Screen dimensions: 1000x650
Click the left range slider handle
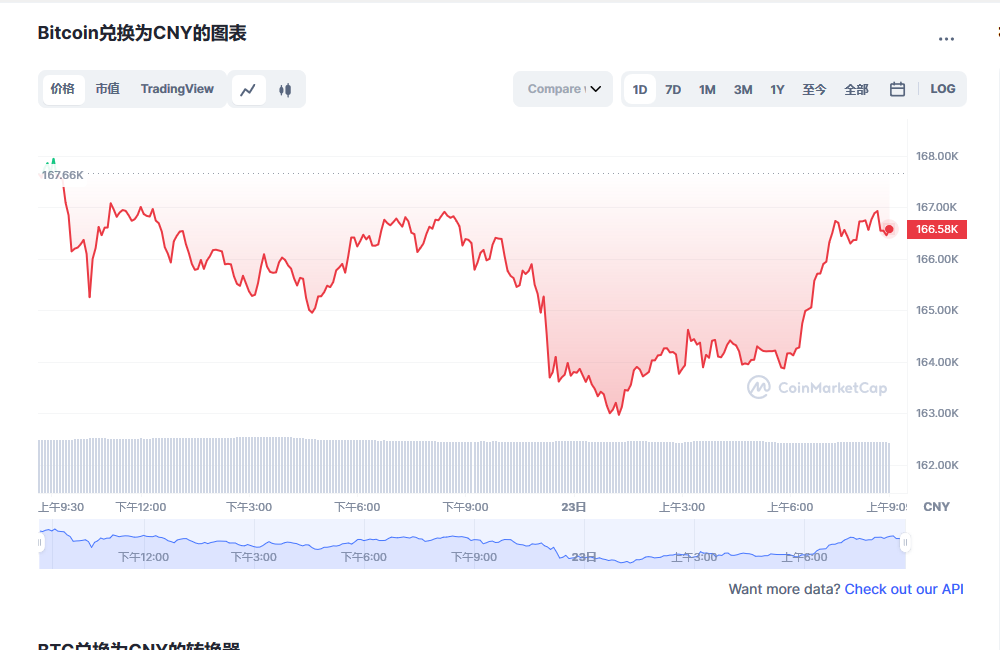[x=41, y=543]
